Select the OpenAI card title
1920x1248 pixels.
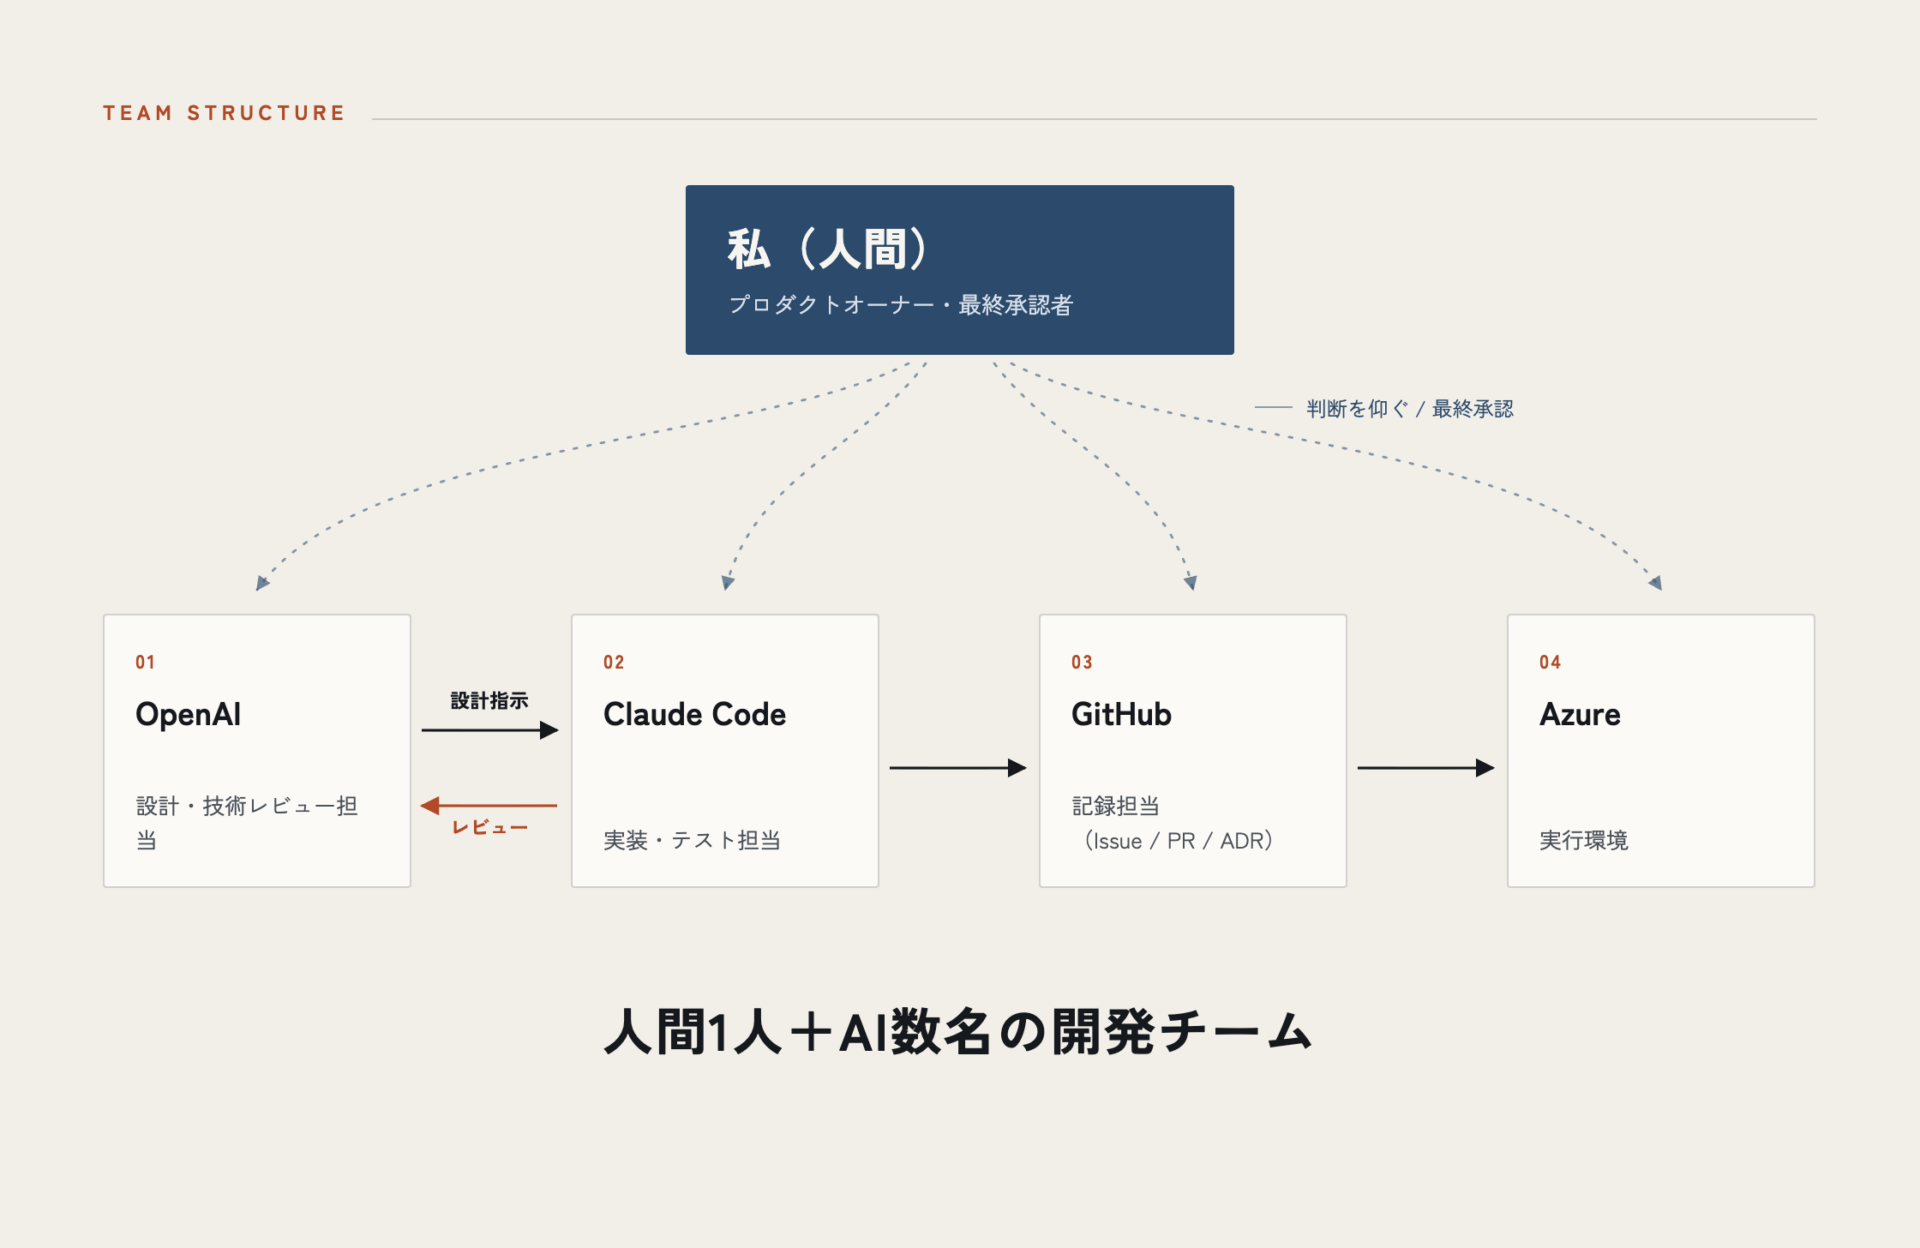(188, 714)
